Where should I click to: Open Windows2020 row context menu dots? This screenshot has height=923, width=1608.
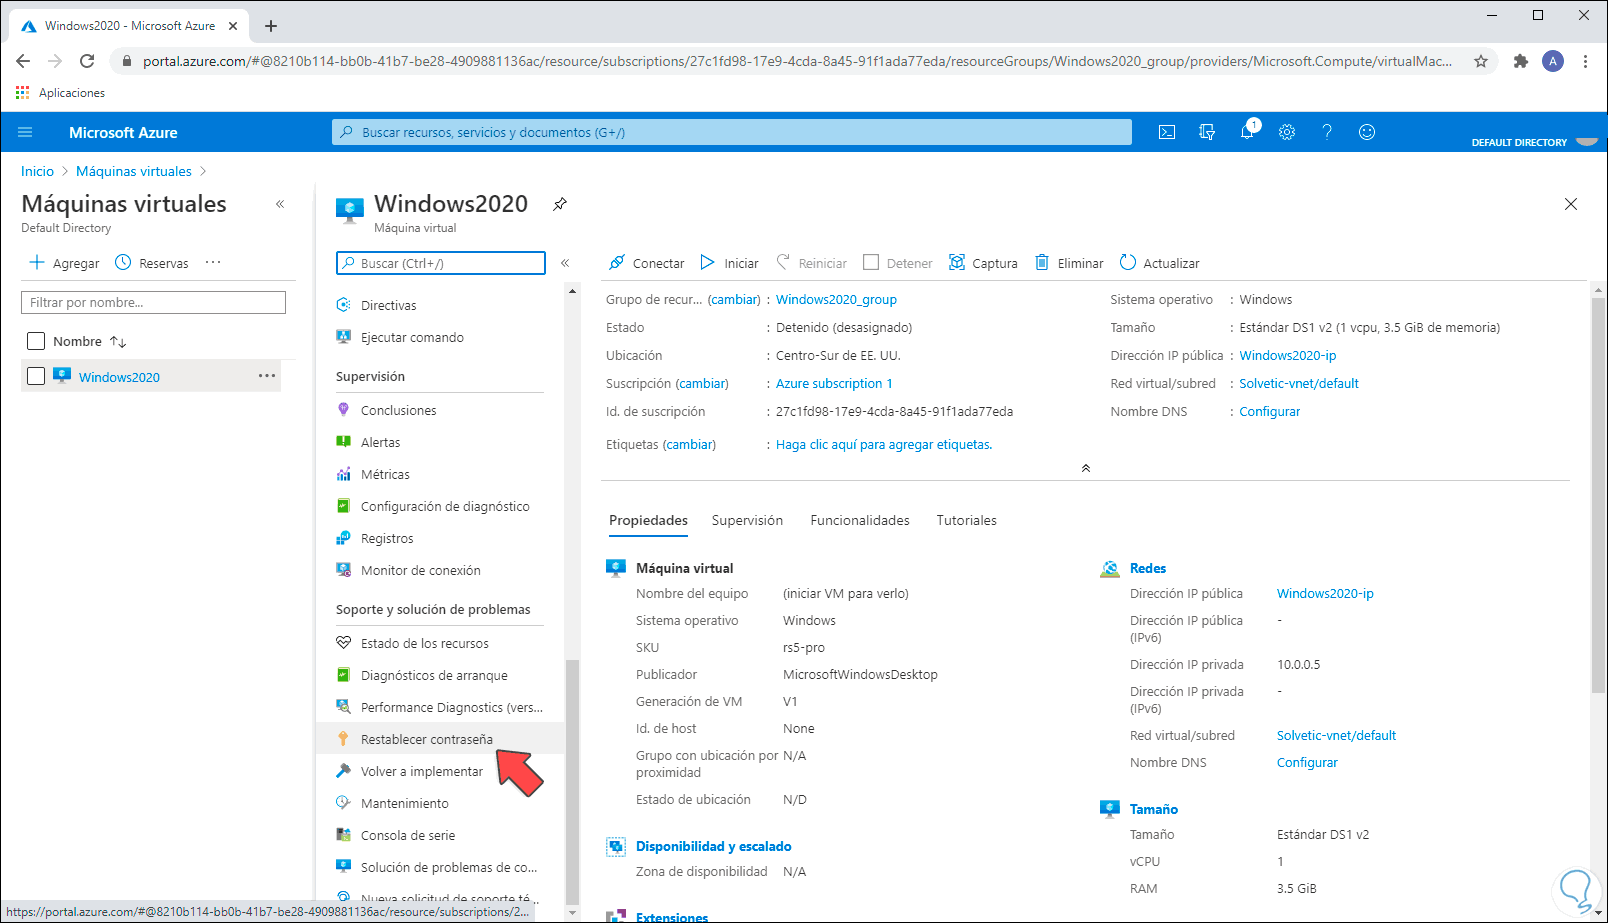point(267,376)
